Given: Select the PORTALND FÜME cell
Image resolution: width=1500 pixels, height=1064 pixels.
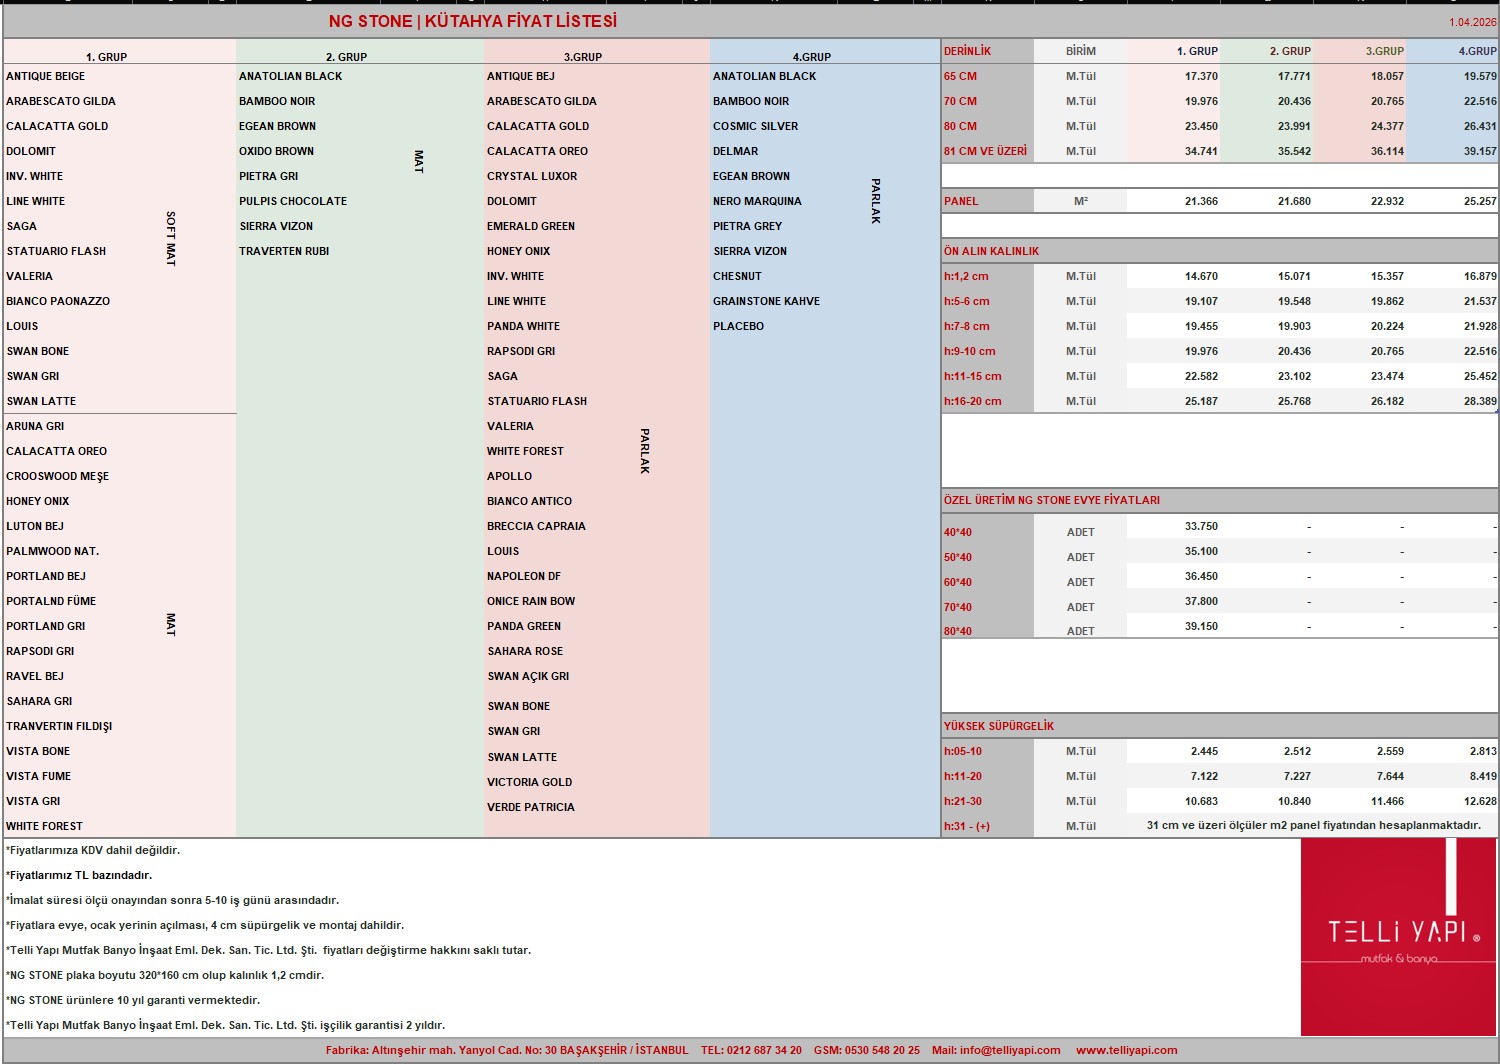Looking at the screenshot, I should 51,601.
